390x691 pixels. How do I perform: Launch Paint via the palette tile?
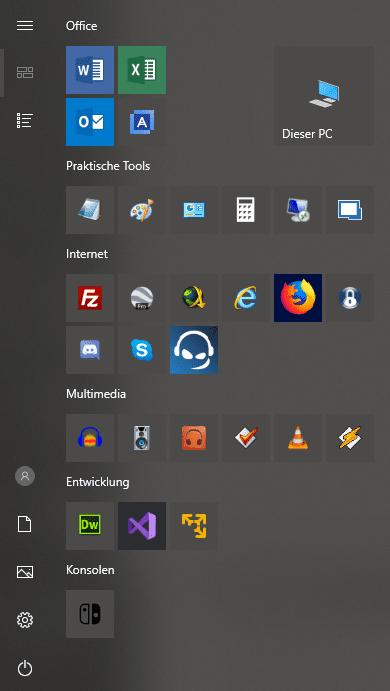(142, 210)
